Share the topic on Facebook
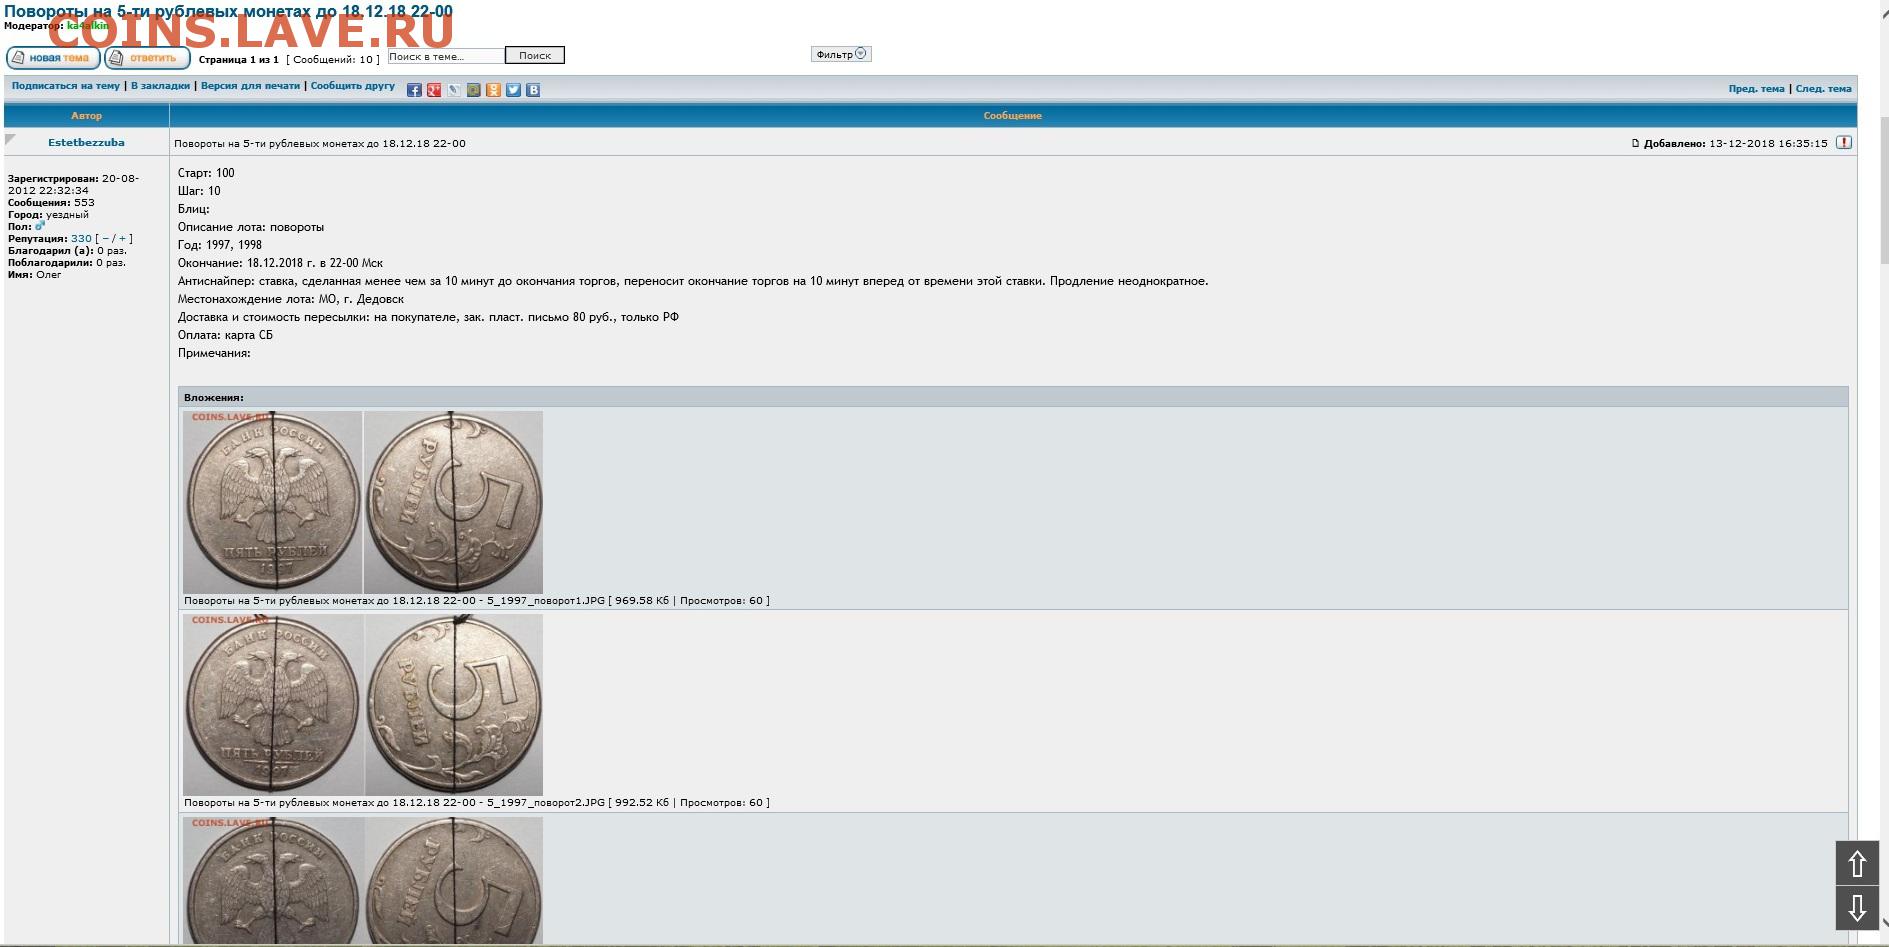Viewport: 1889px width, 947px height. [x=414, y=90]
